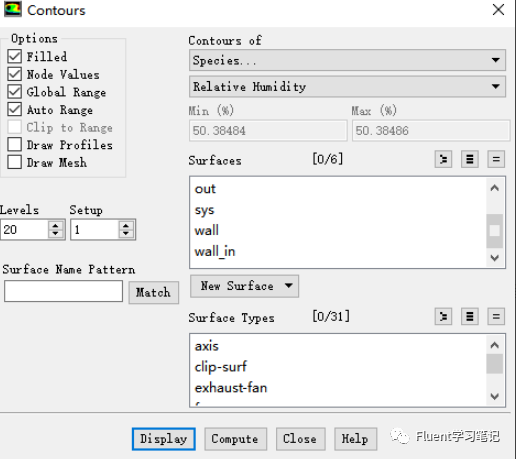
Task: Click the Compute button
Action: (x=235, y=439)
